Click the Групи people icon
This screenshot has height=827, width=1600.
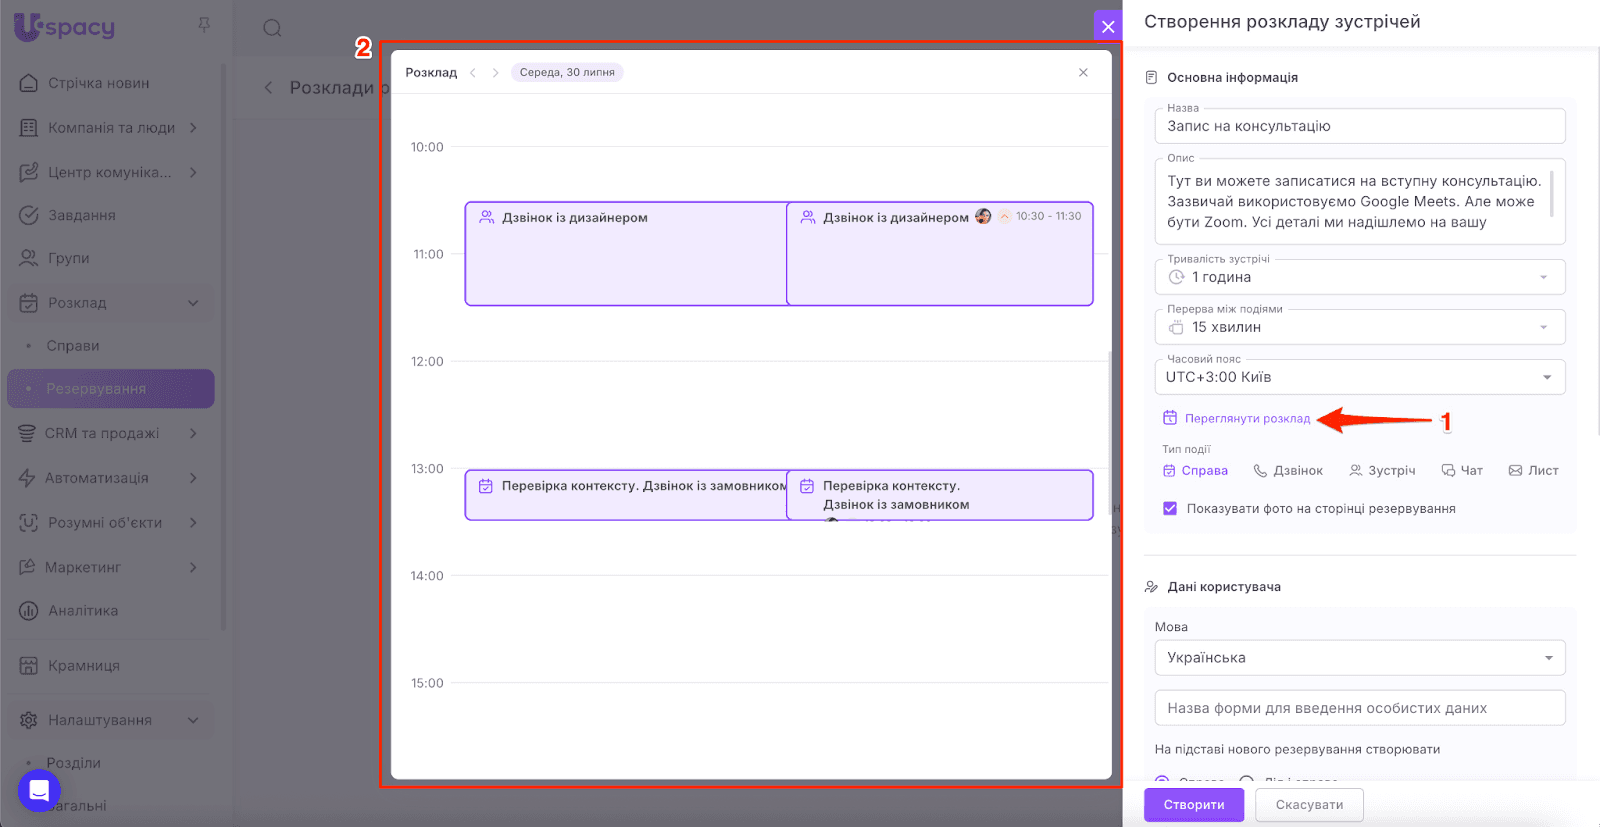pyautogui.click(x=29, y=258)
